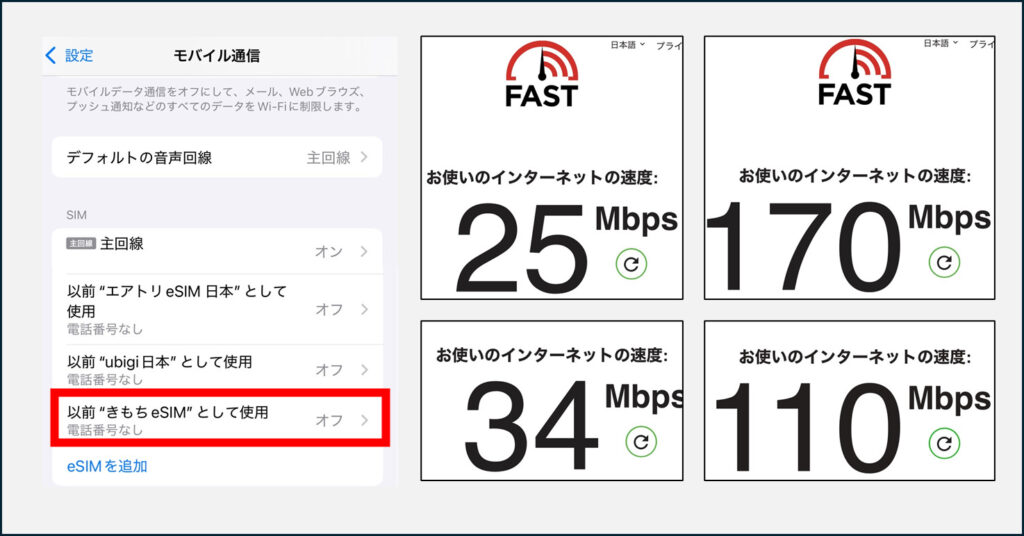
Task: Click the 34 speed result number
Action: [530, 426]
